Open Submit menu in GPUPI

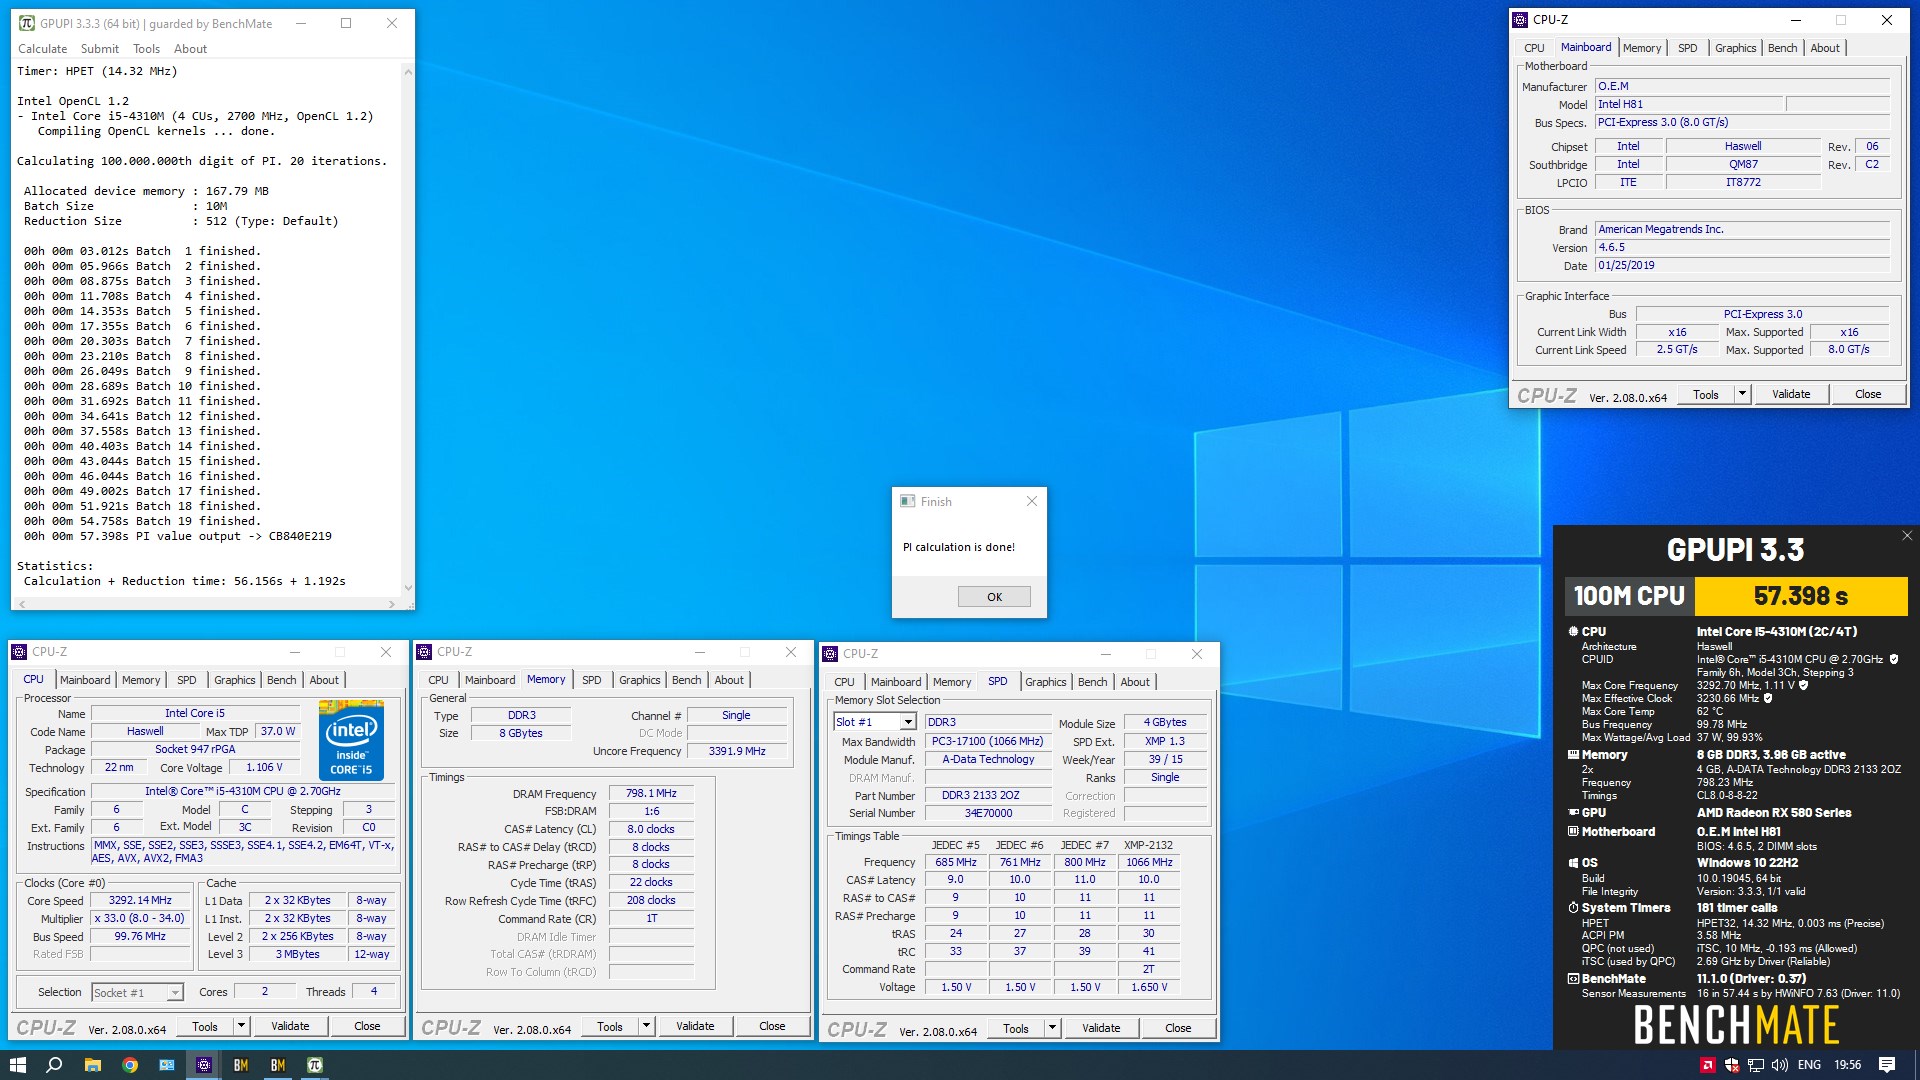100,49
